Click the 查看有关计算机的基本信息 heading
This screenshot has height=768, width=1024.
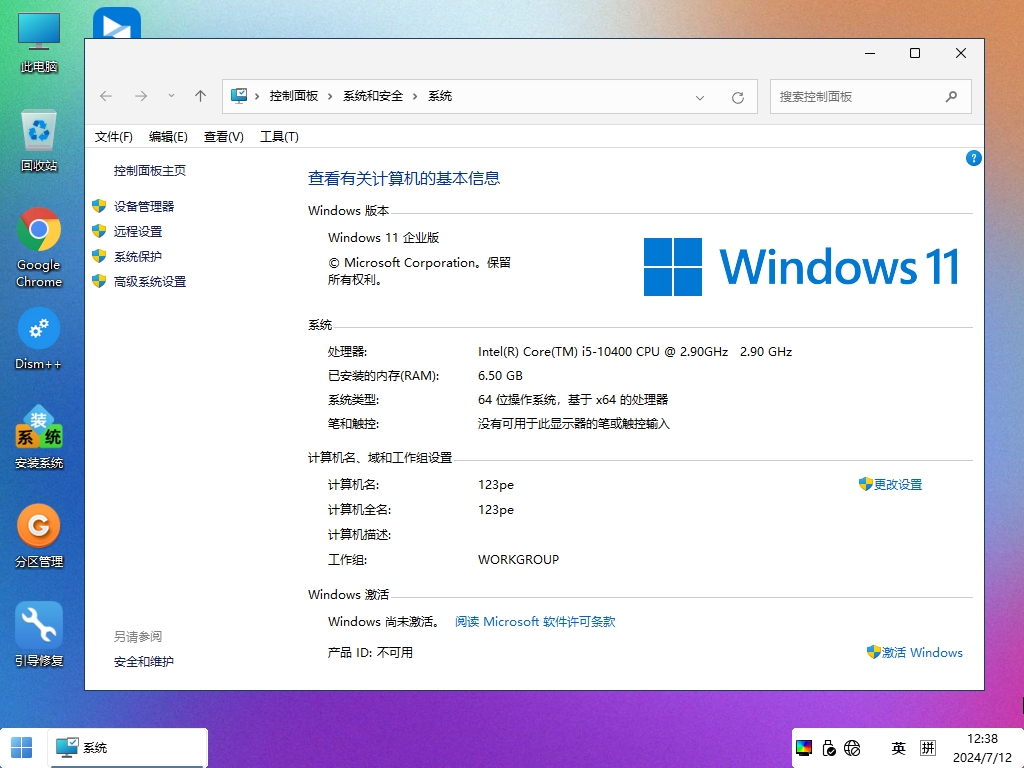tap(404, 178)
